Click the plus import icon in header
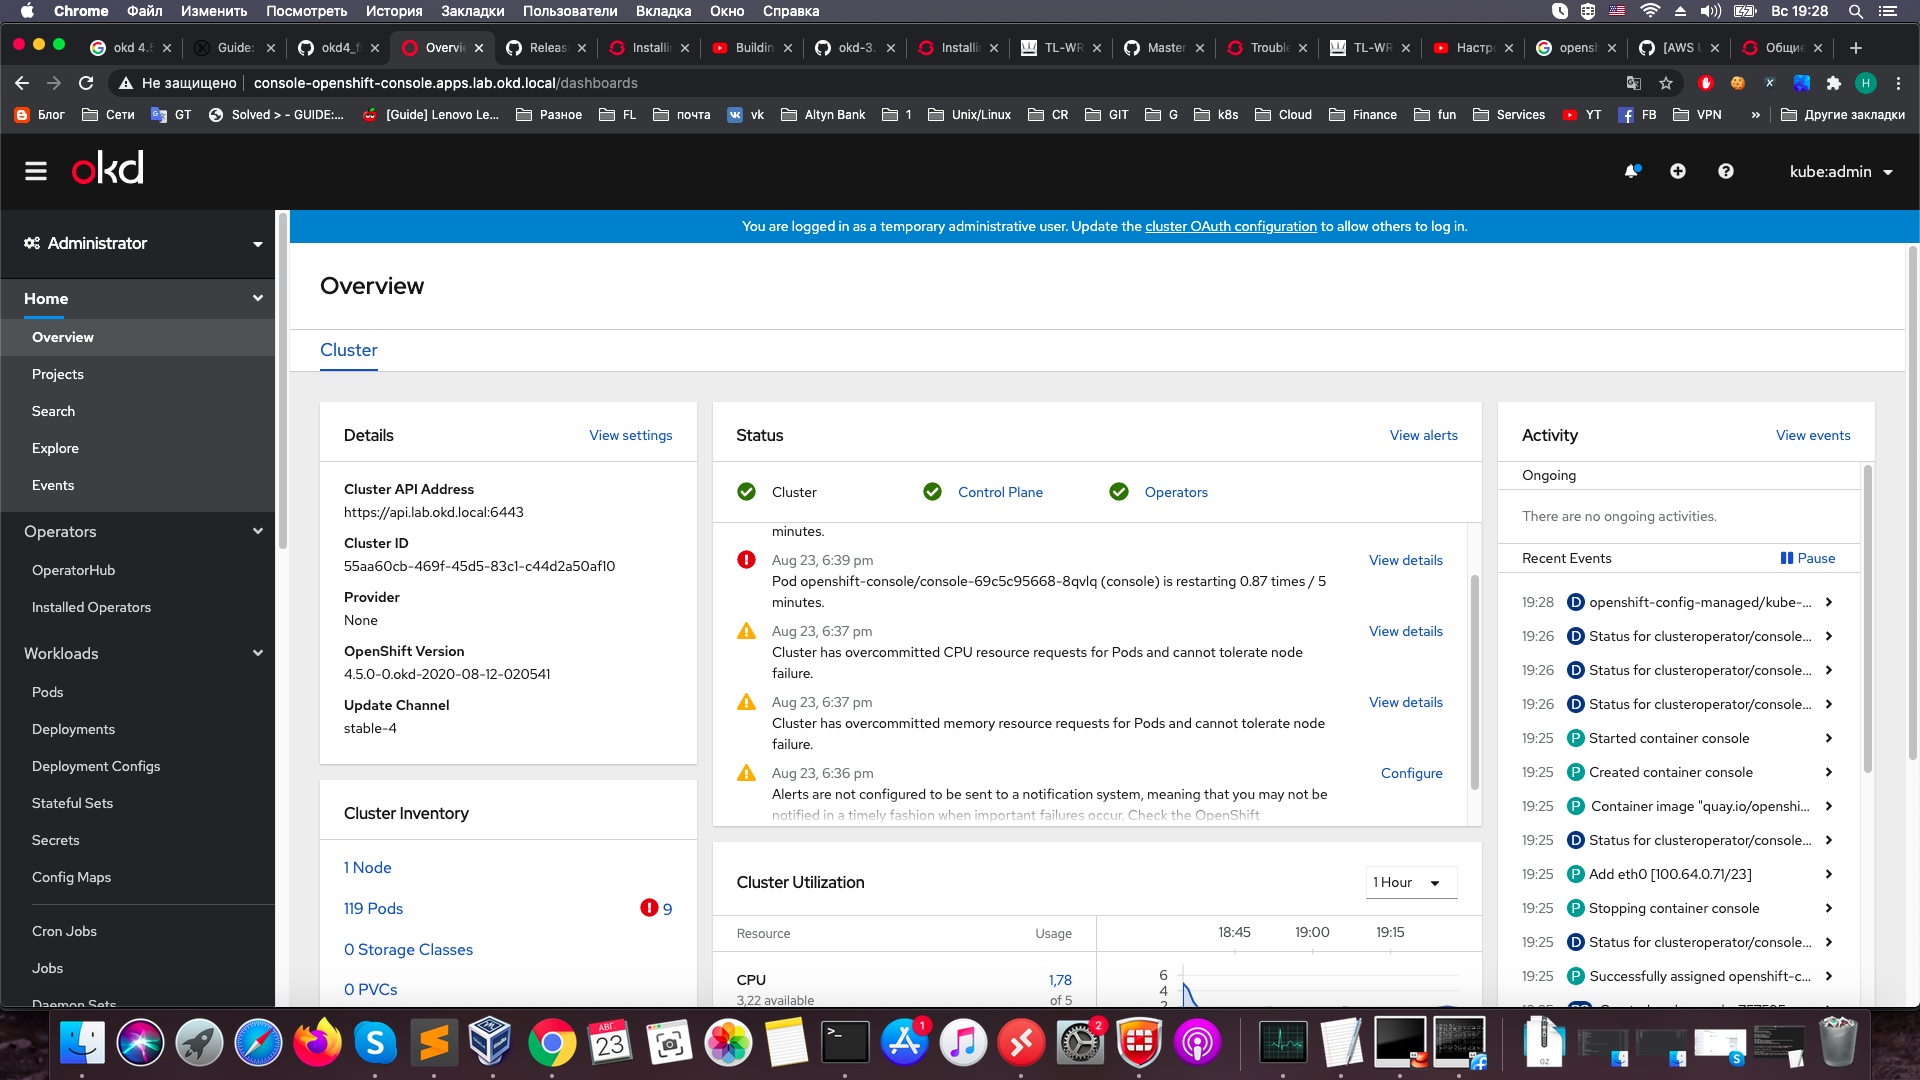This screenshot has height=1080, width=1920. pos(1678,171)
